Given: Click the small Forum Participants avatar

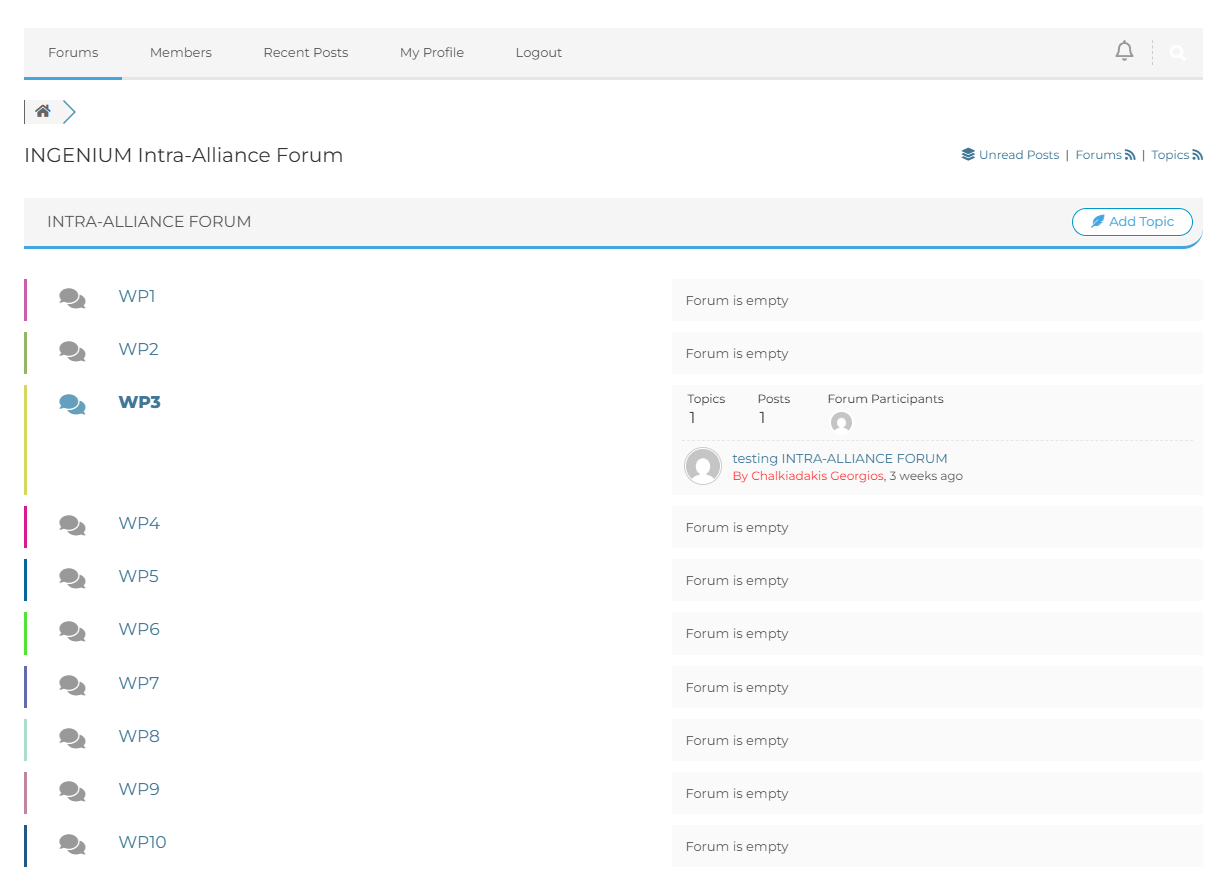Looking at the screenshot, I should coord(841,422).
